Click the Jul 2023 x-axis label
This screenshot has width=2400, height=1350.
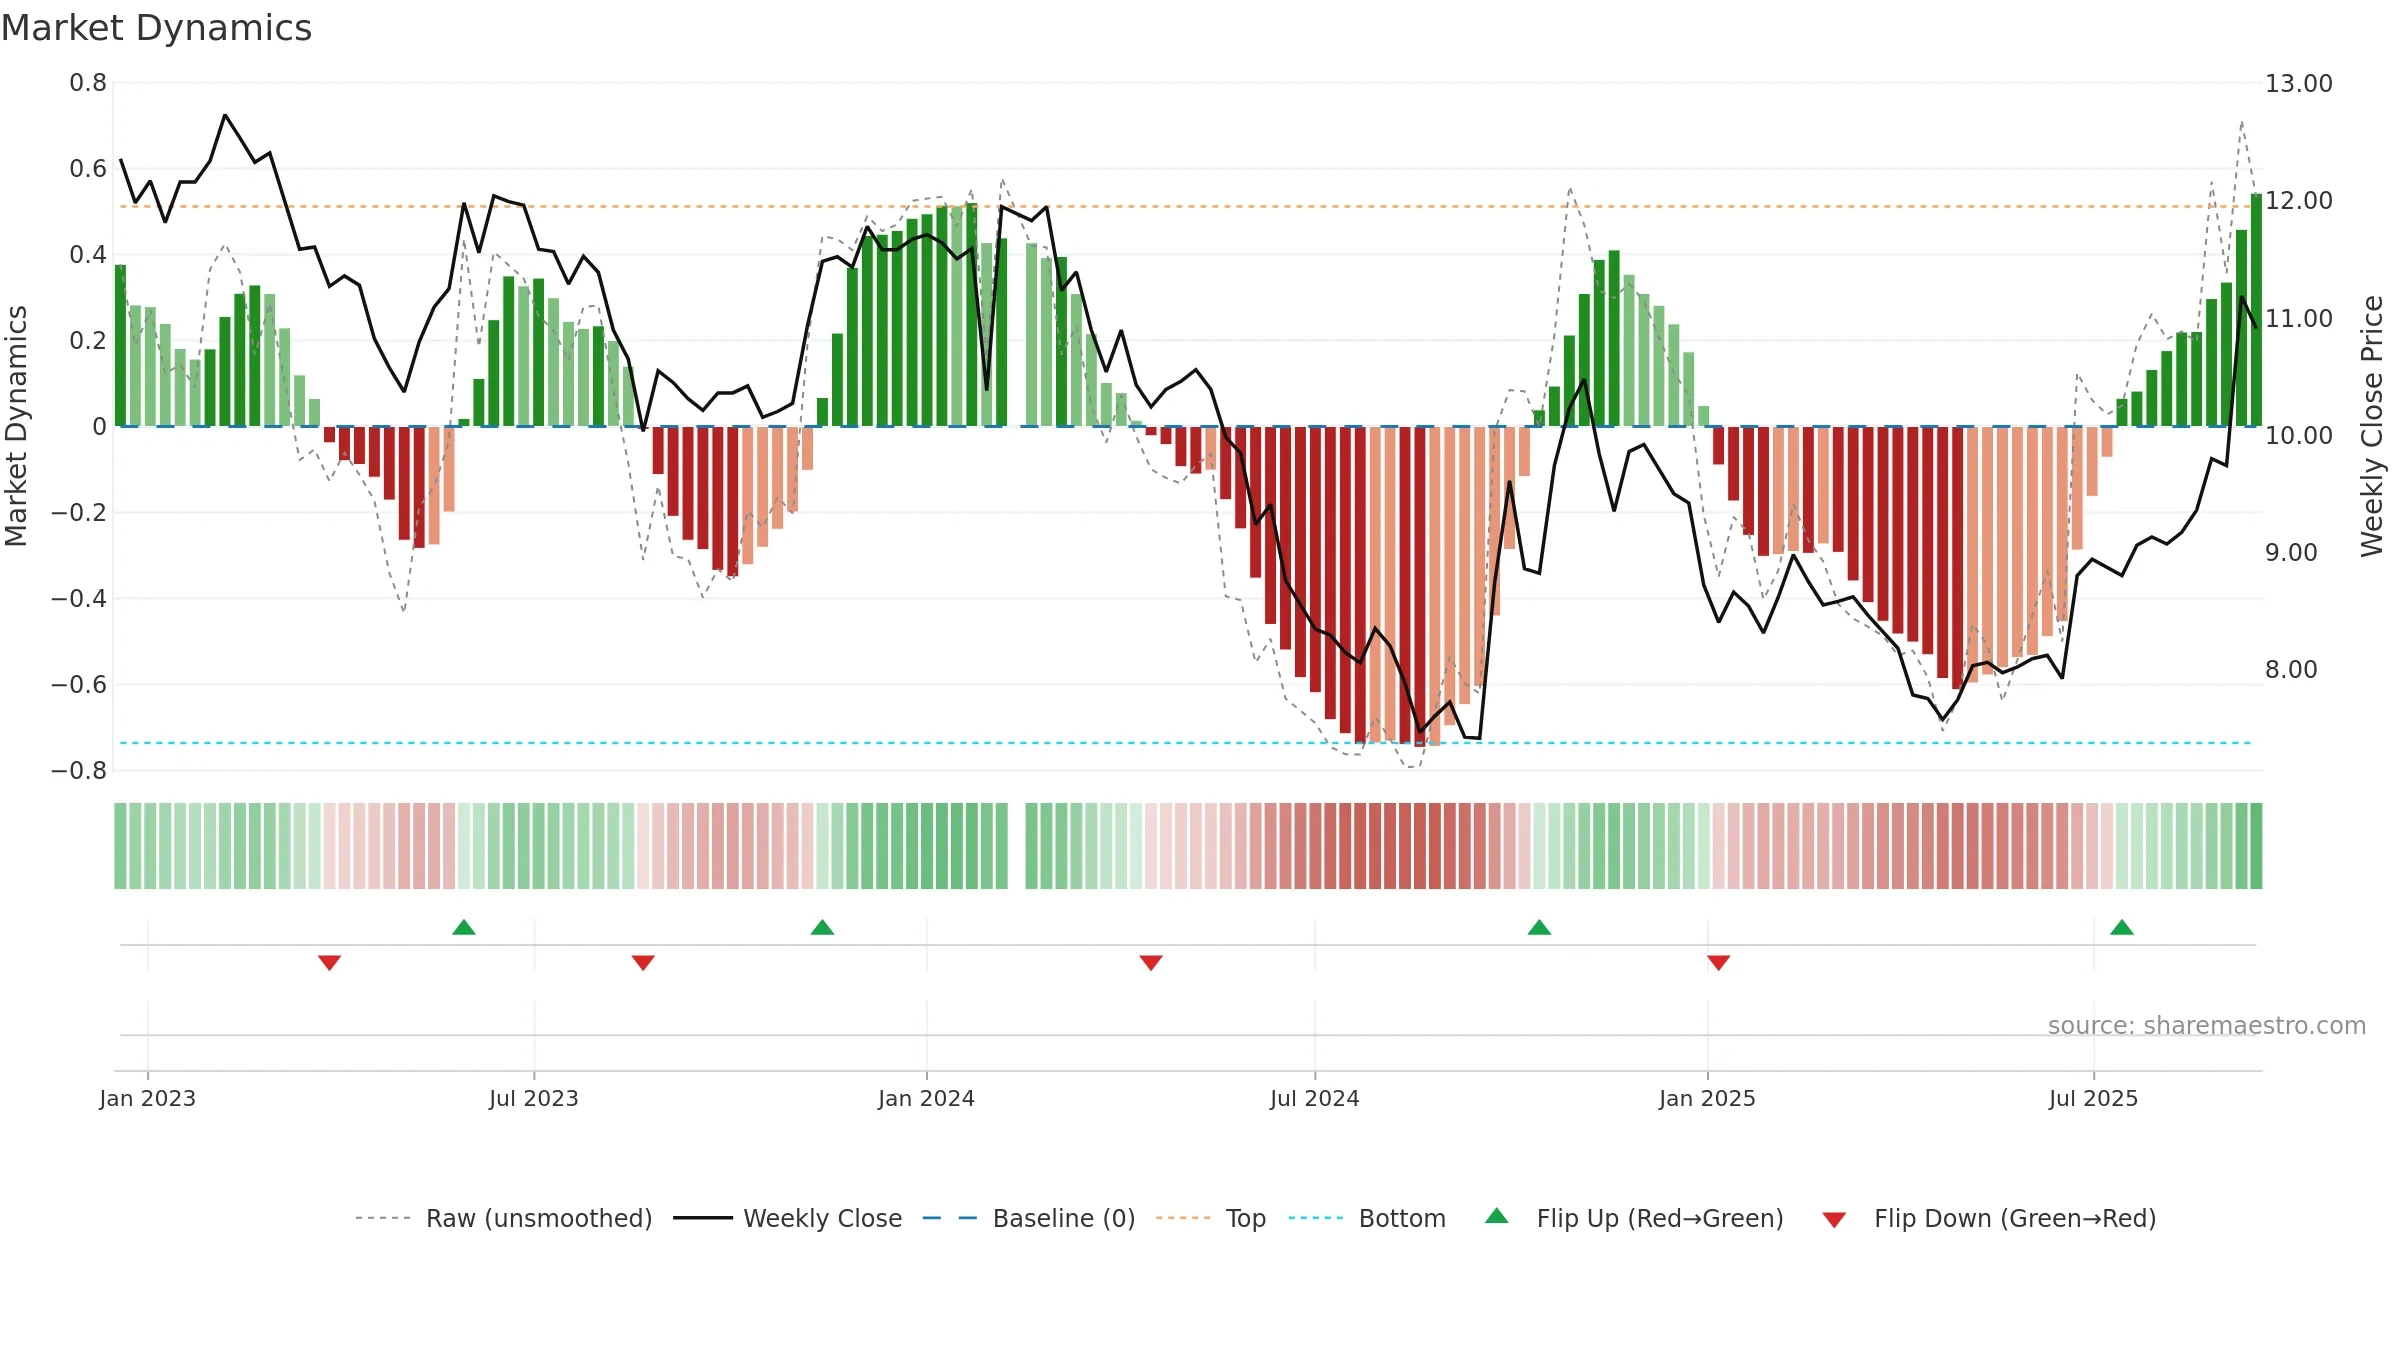534,1098
